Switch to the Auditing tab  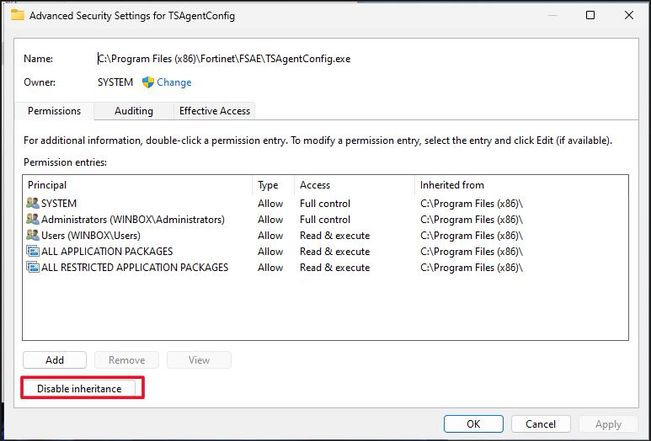pyautogui.click(x=133, y=111)
